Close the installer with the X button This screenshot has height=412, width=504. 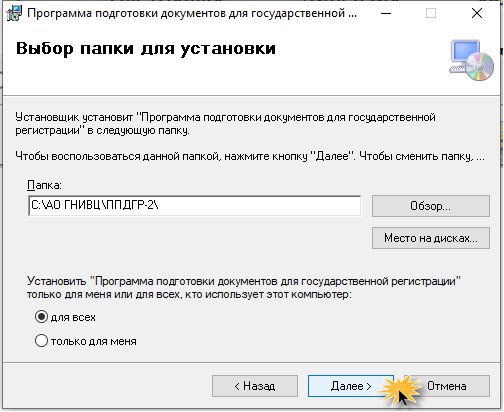(477, 14)
